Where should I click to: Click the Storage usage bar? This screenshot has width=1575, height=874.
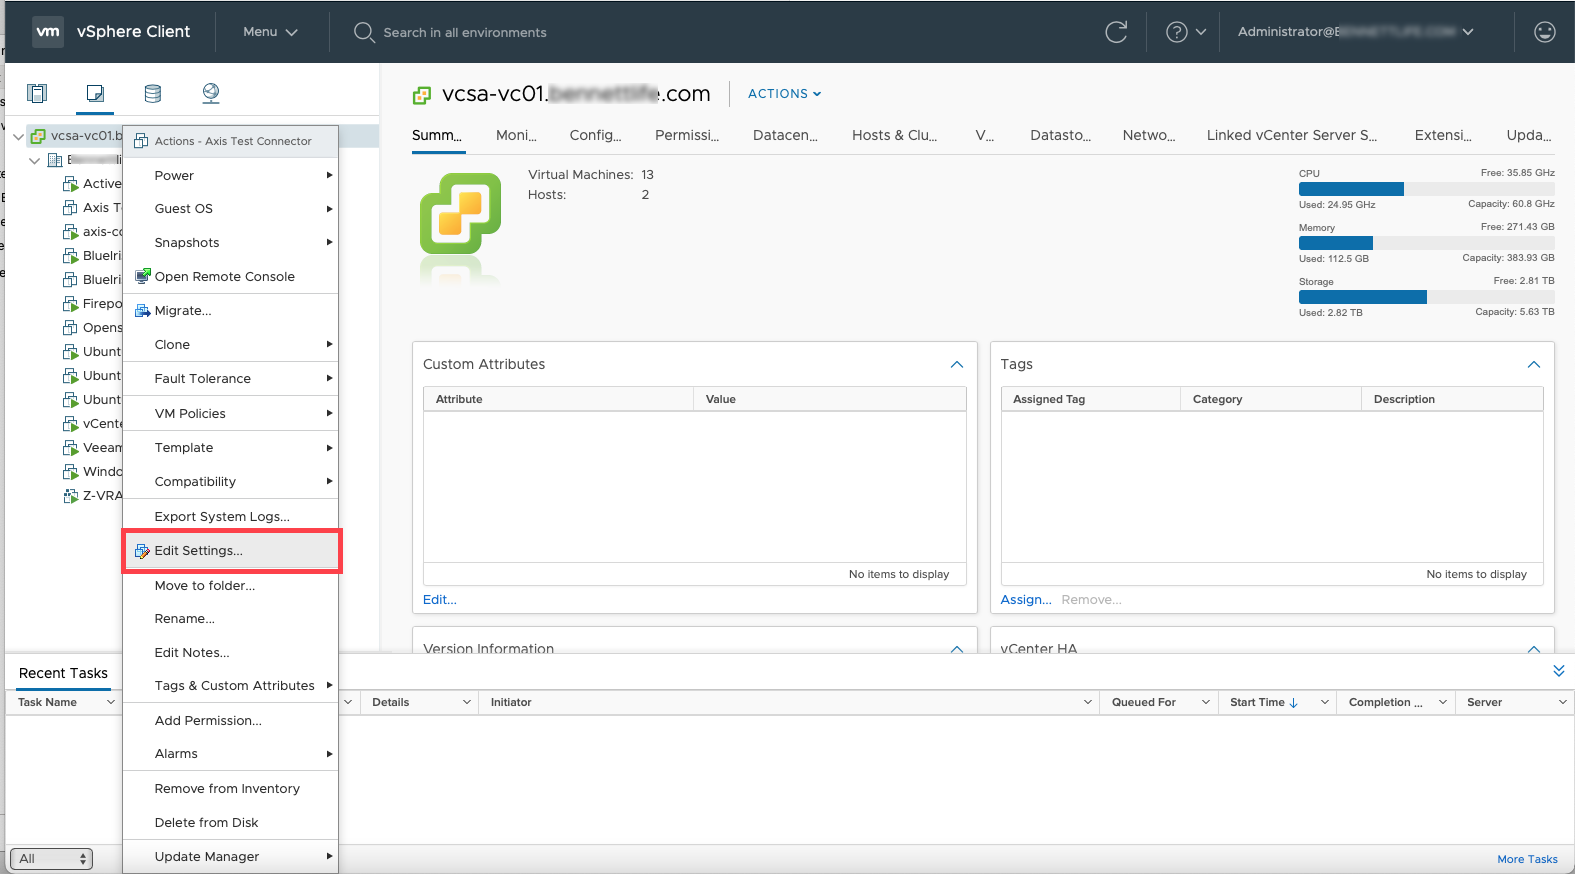[x=1426, y=297]
